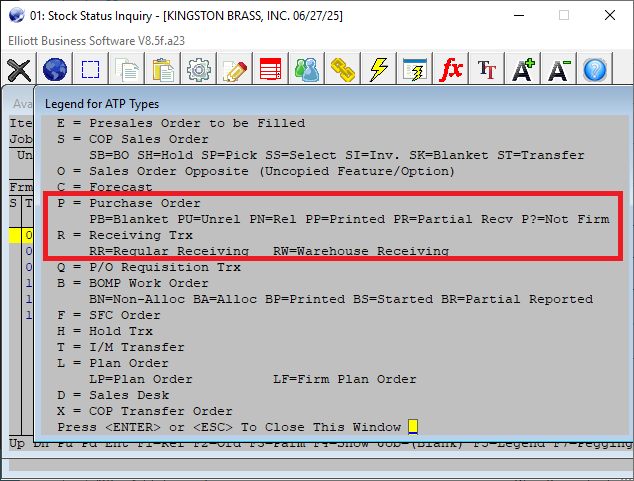Open the window with lightning icon
634x481 pixels.
(x=415, y=70)
